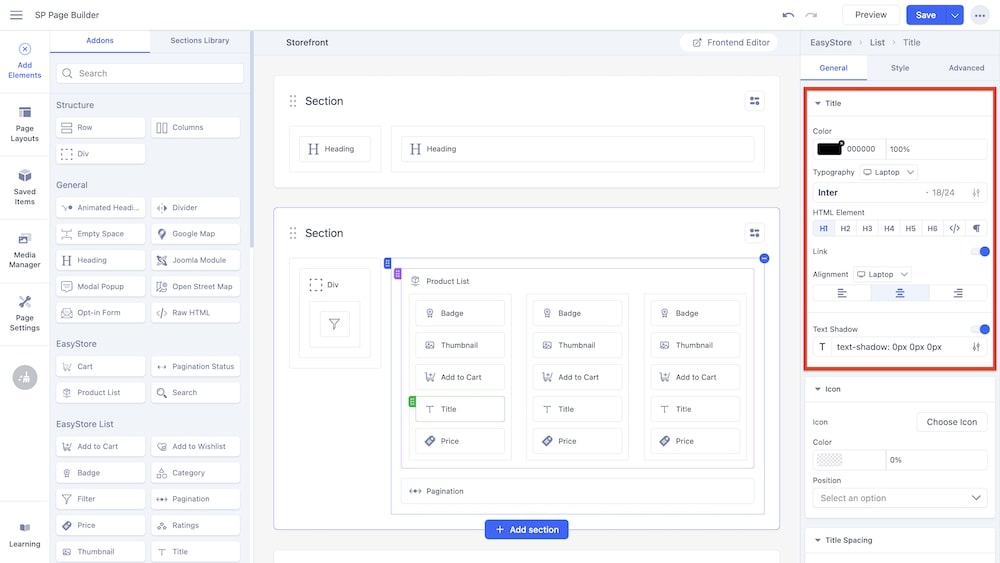The height and width of the screenshot is (563, 1000).
Task: Select right alignment icon
Action: pos(958,293)
